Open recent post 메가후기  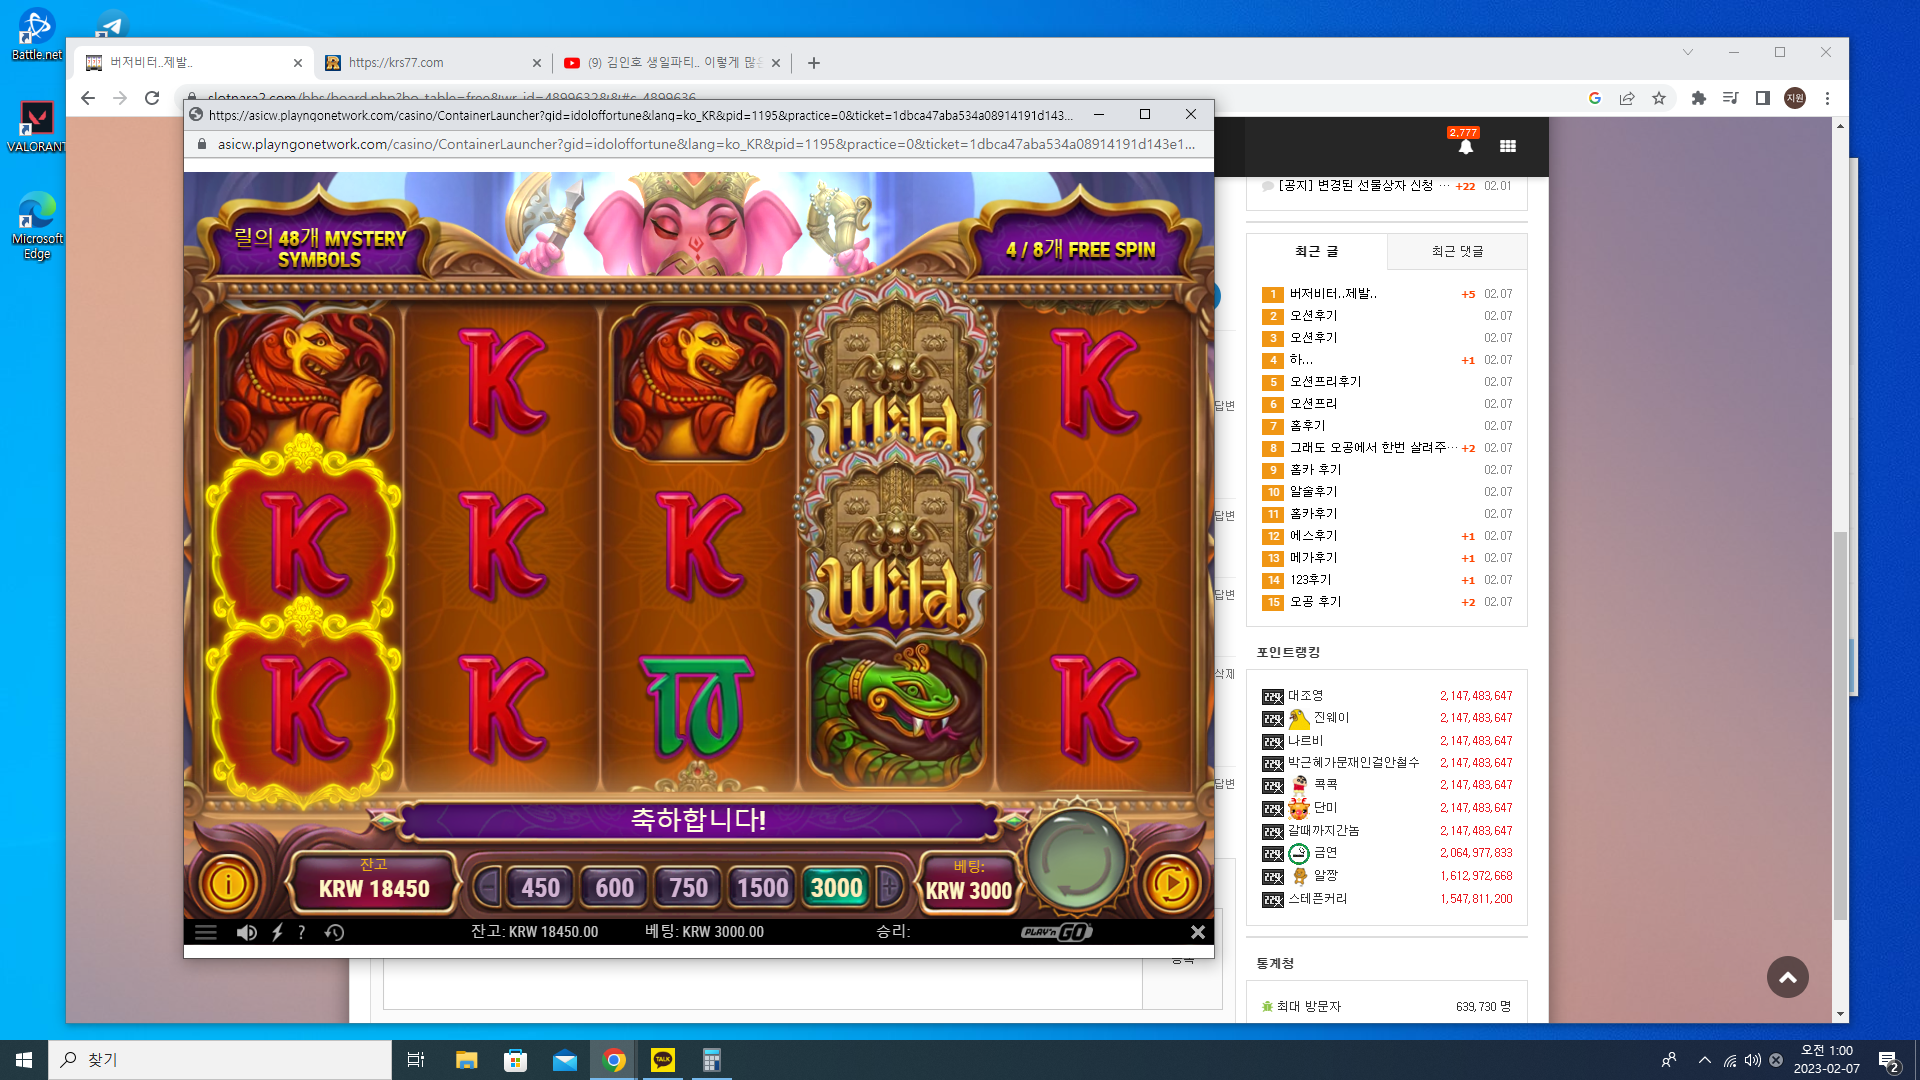click(1313, 558)
